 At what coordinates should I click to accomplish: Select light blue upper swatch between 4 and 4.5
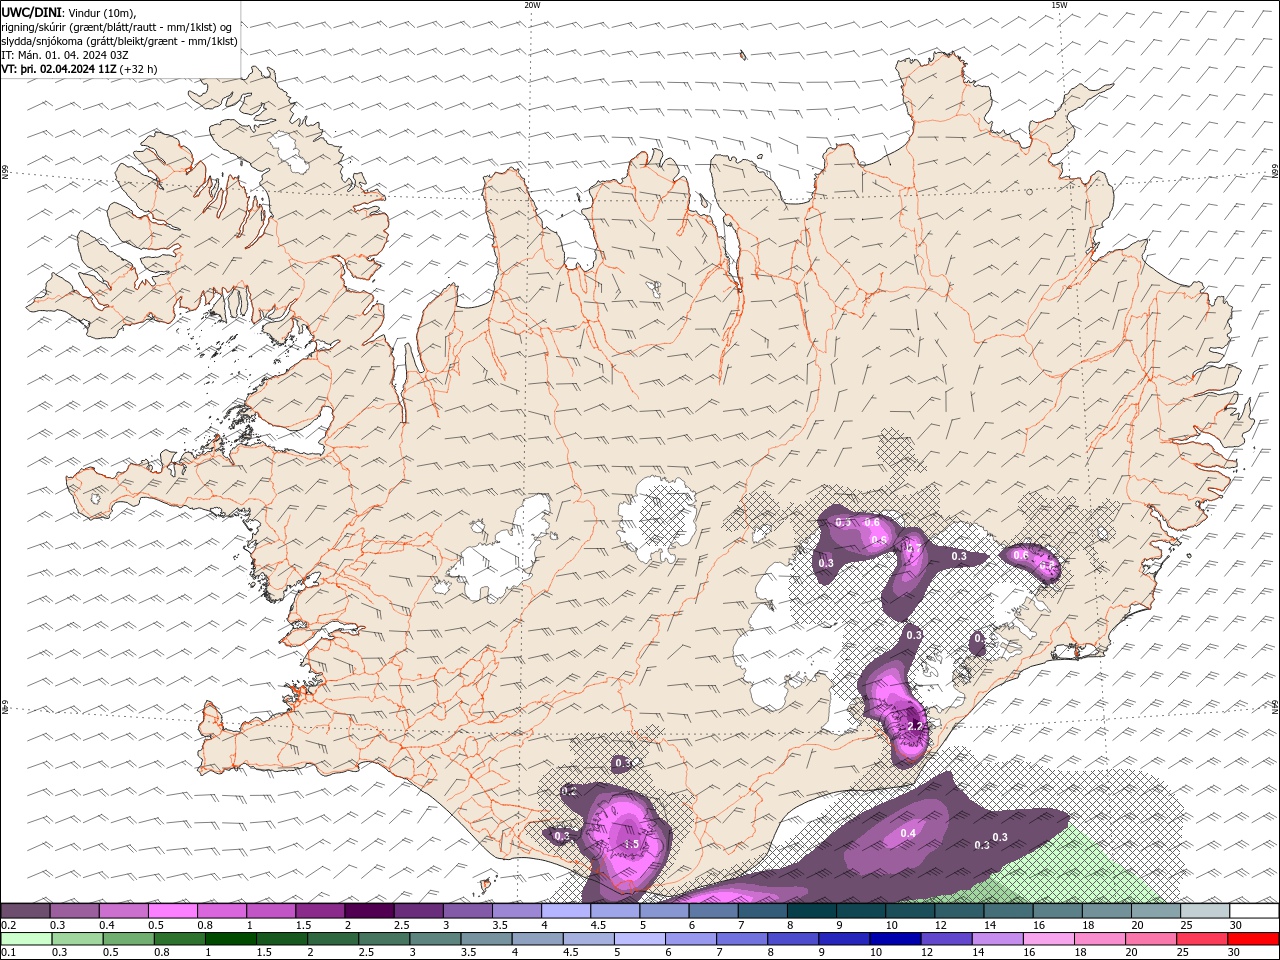pos(566,911)
